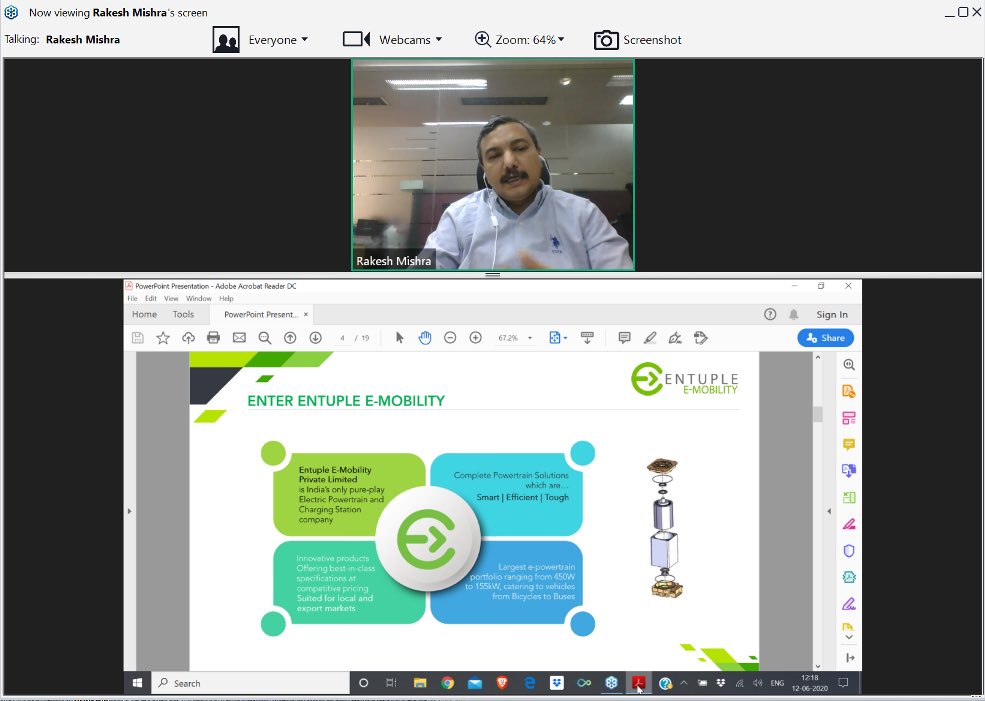Expand the tools pane with arrow-bar icon
This screenshot has height=701, width=985.
(849, 658)
